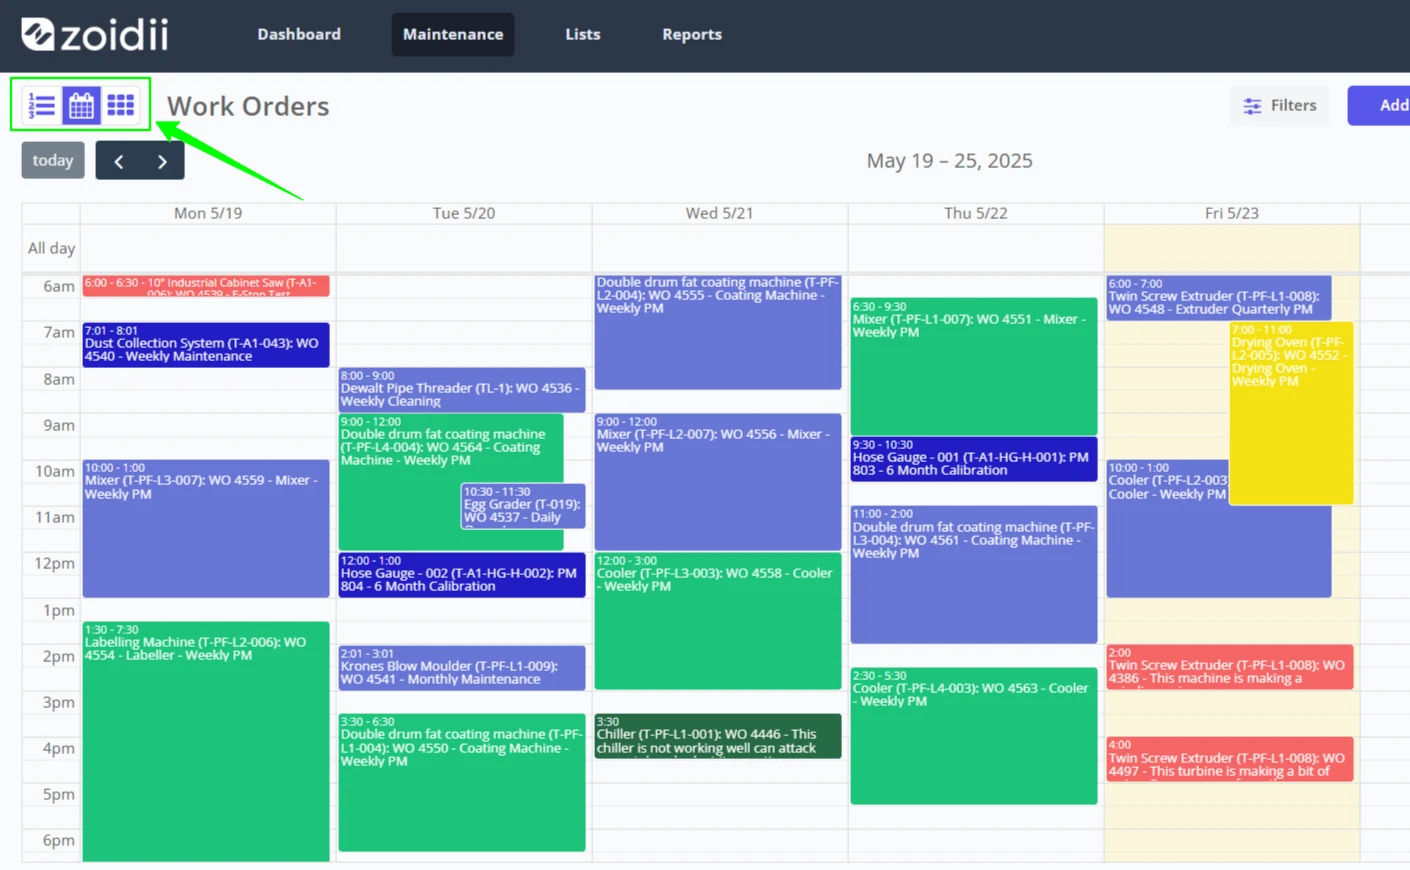Image resolution: width=1410 pixels, height=870 pixels.
Task: Open Krones Blow Moulder WO 4541 event
Action: pyautogui.click(x=462, y=668)
